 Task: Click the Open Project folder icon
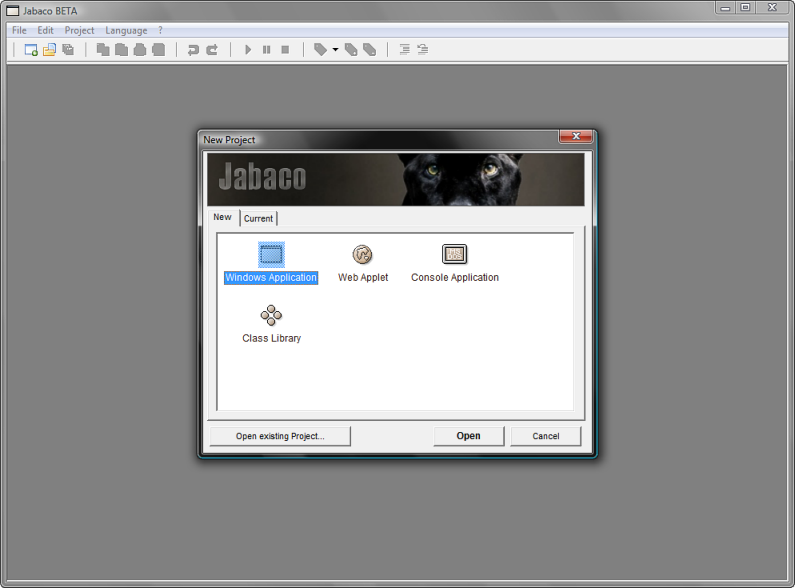click(49, 50)
